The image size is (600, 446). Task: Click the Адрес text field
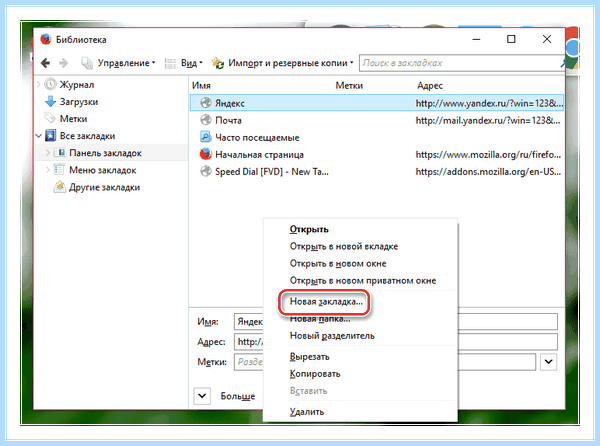tap(396, 341)
